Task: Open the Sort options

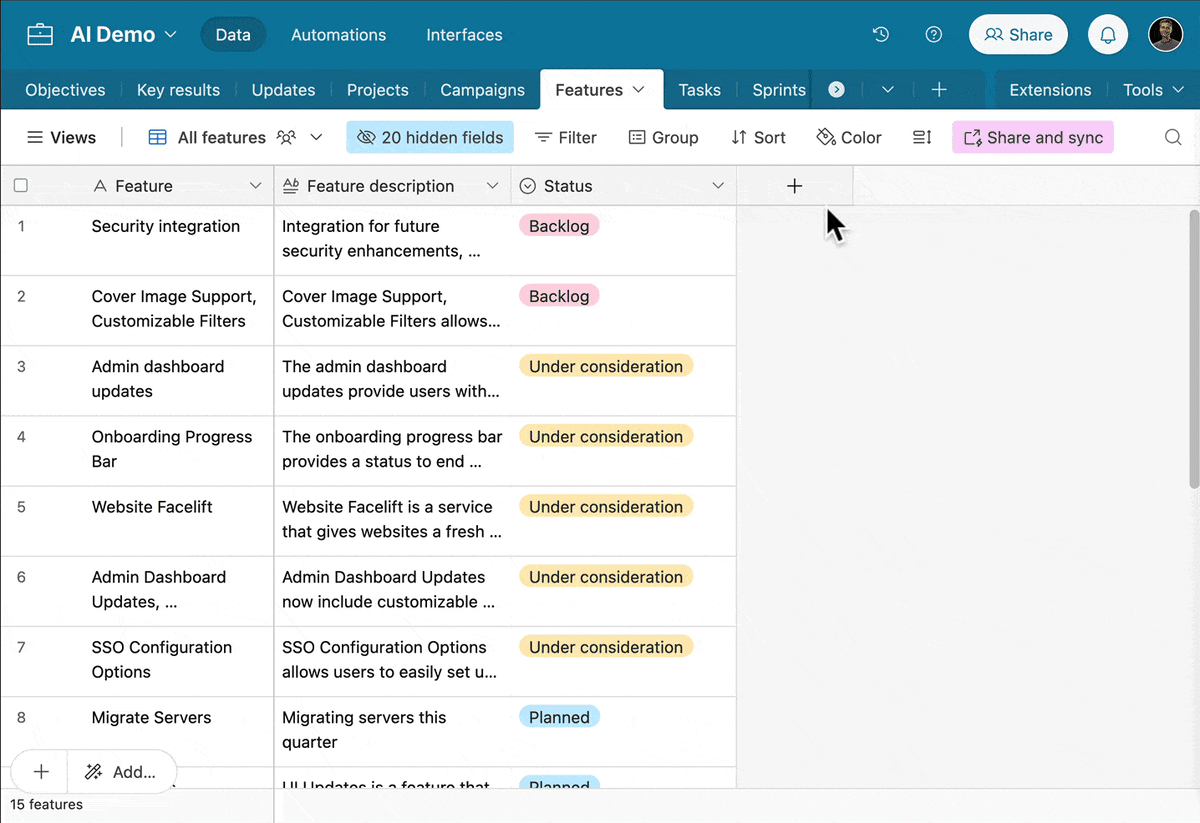Action: point(758,137)
